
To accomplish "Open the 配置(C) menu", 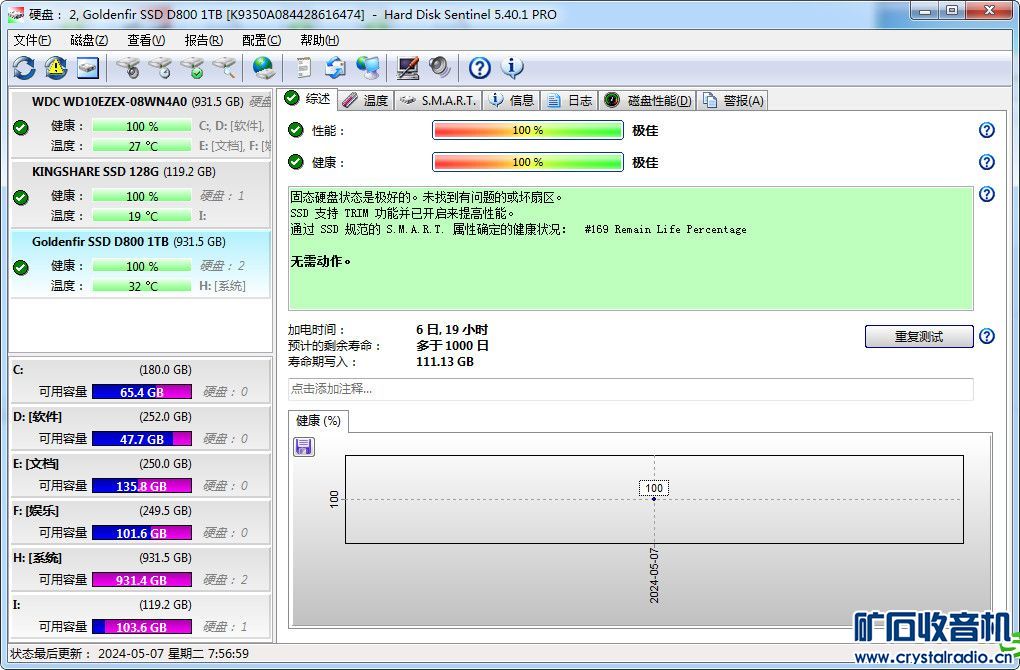I will click(x=262, y=40).
